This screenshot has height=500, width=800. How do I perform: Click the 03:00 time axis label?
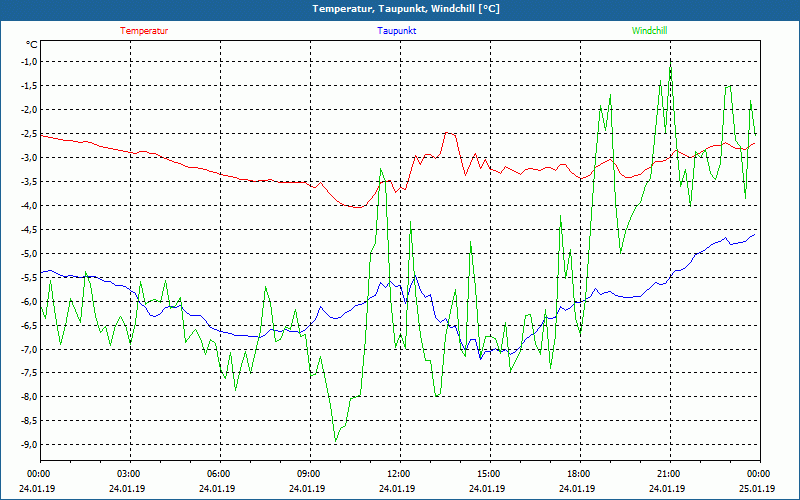point(128,474)
